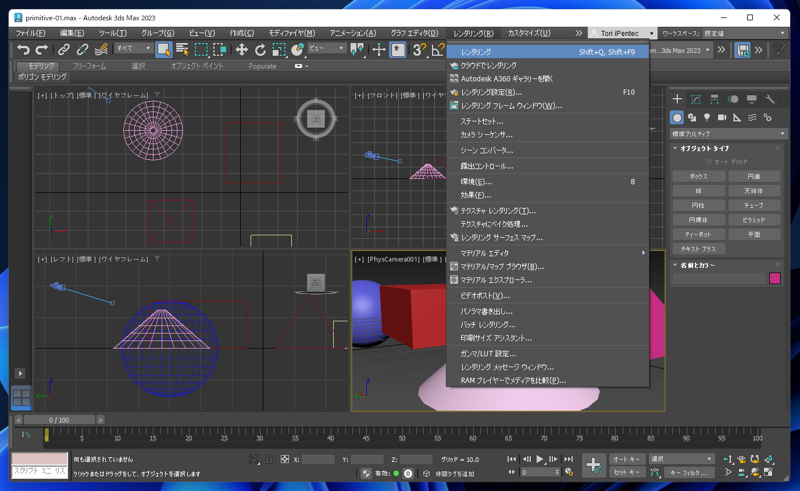This screenshot has width=800, height=491.
Task: Click the ピラミッド object button
Action: [754, 220]
